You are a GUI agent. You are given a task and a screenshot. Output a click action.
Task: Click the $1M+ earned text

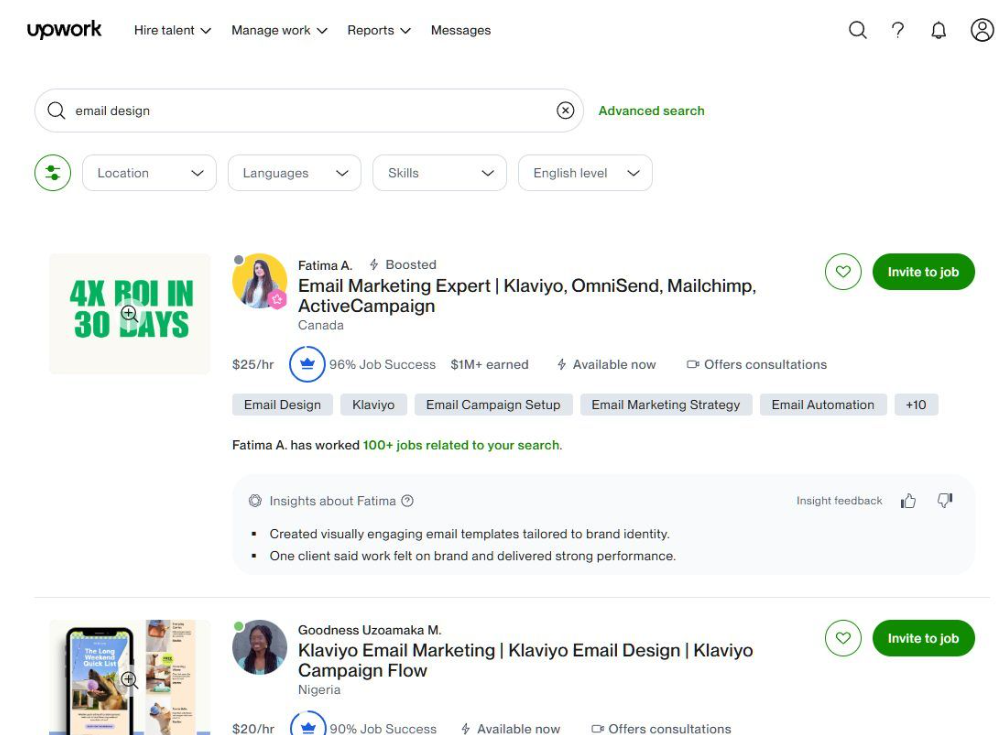click(x=489, y=364)
